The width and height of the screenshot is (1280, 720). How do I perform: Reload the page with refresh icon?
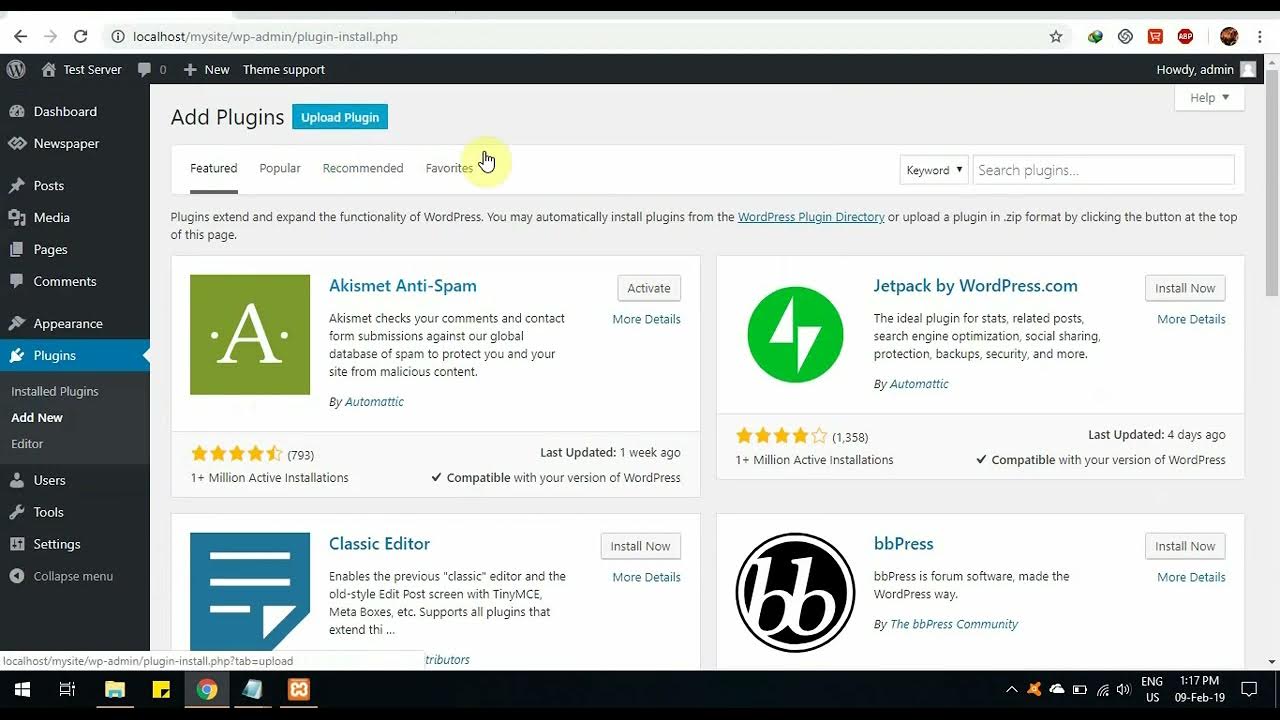tap(81, 37)
